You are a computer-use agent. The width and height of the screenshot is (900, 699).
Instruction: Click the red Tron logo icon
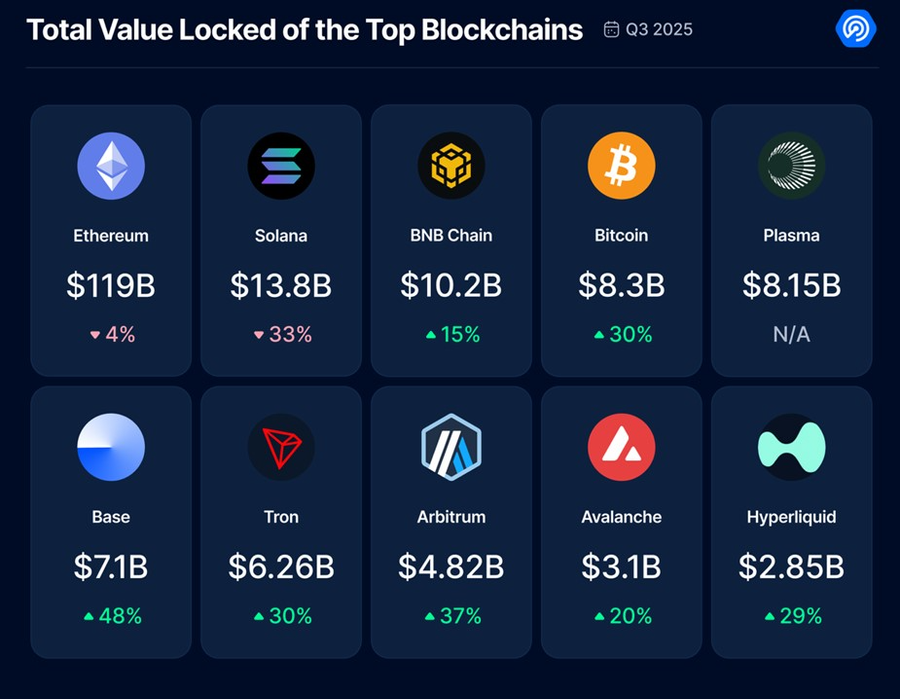(x=281, y=447)
